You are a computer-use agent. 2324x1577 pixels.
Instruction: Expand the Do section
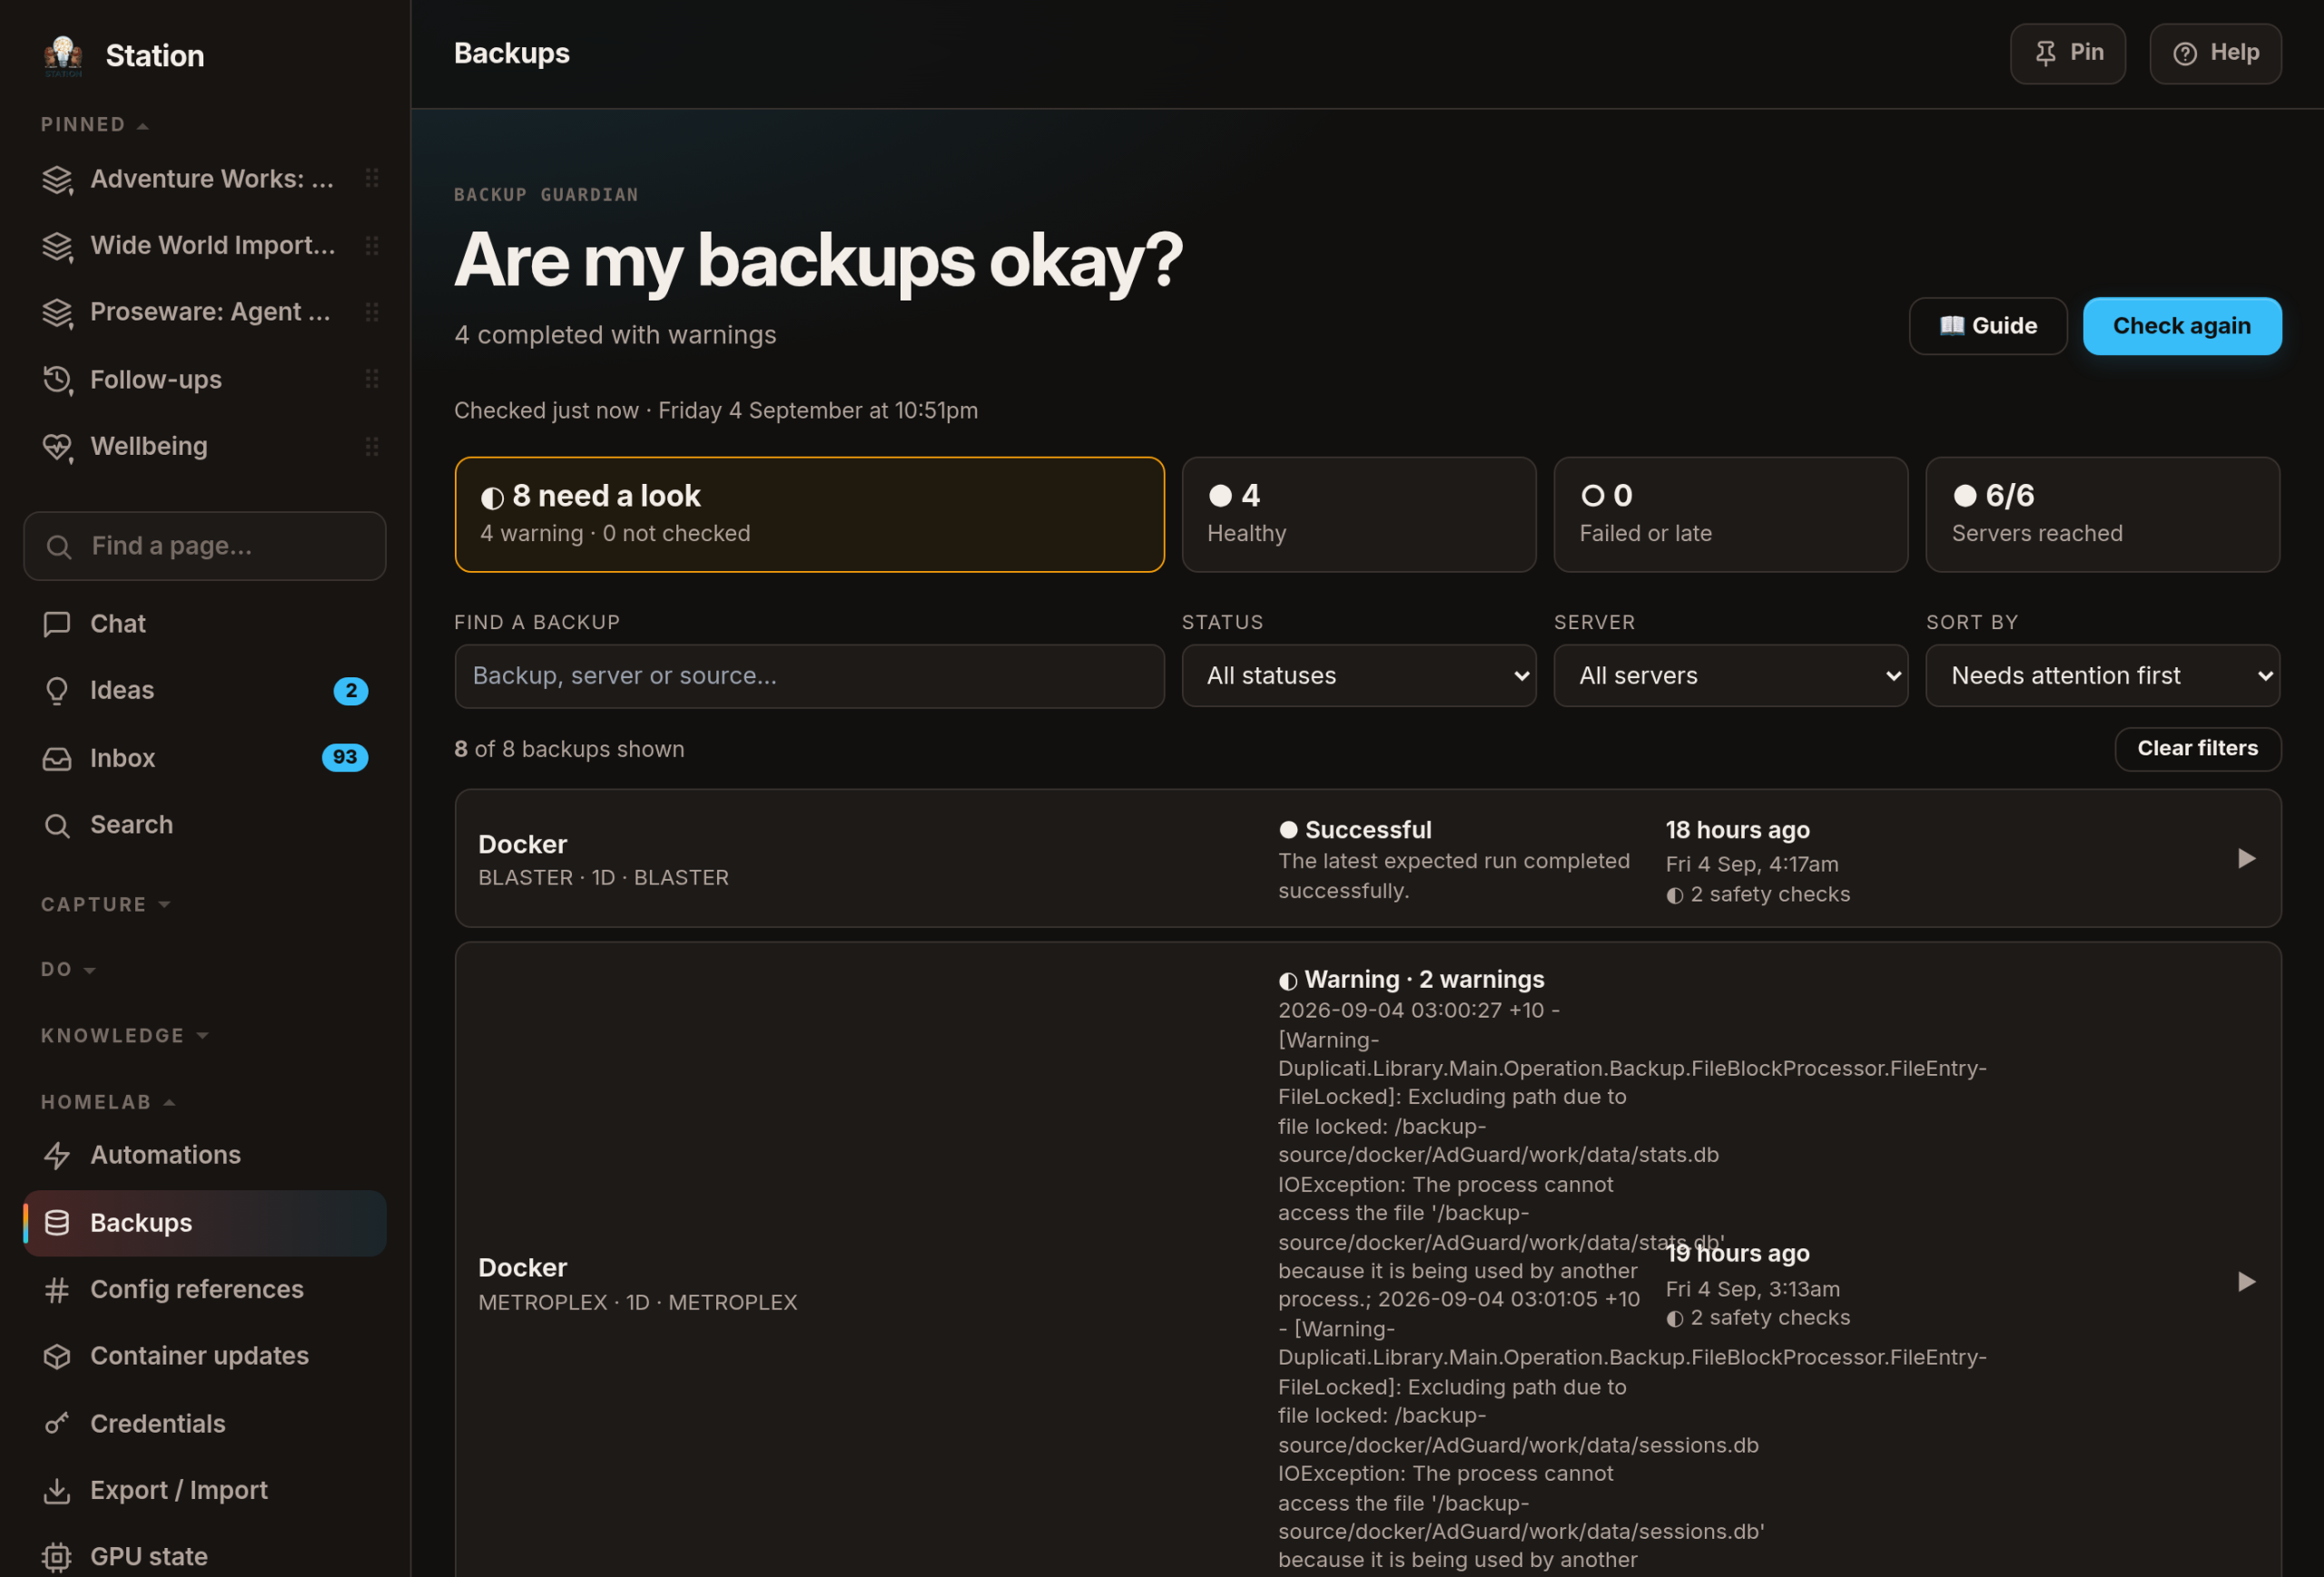[68, 970]
